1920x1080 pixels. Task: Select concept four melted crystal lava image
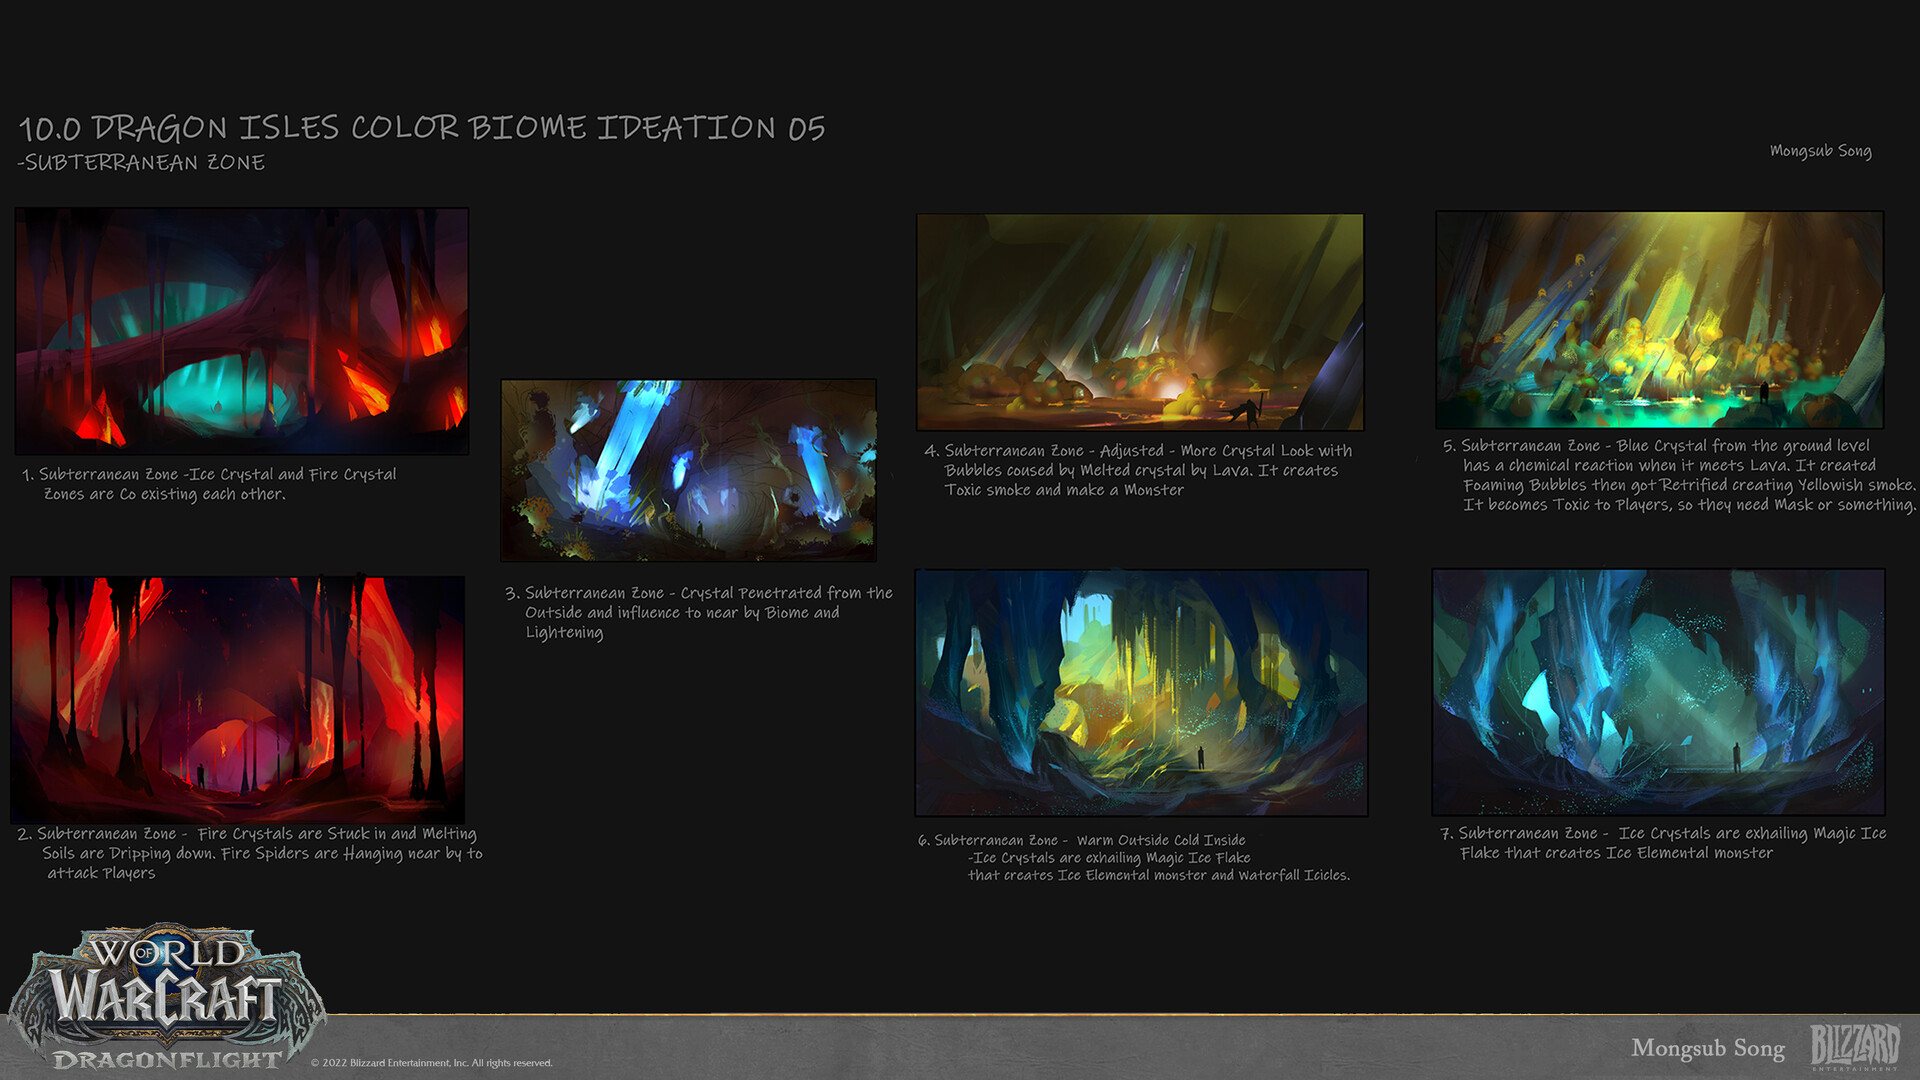click(1140, 322)
